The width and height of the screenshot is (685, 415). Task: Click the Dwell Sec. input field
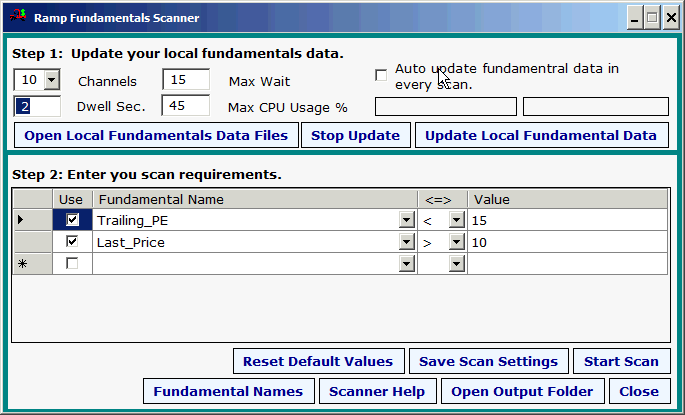click(x=37, y=106)
